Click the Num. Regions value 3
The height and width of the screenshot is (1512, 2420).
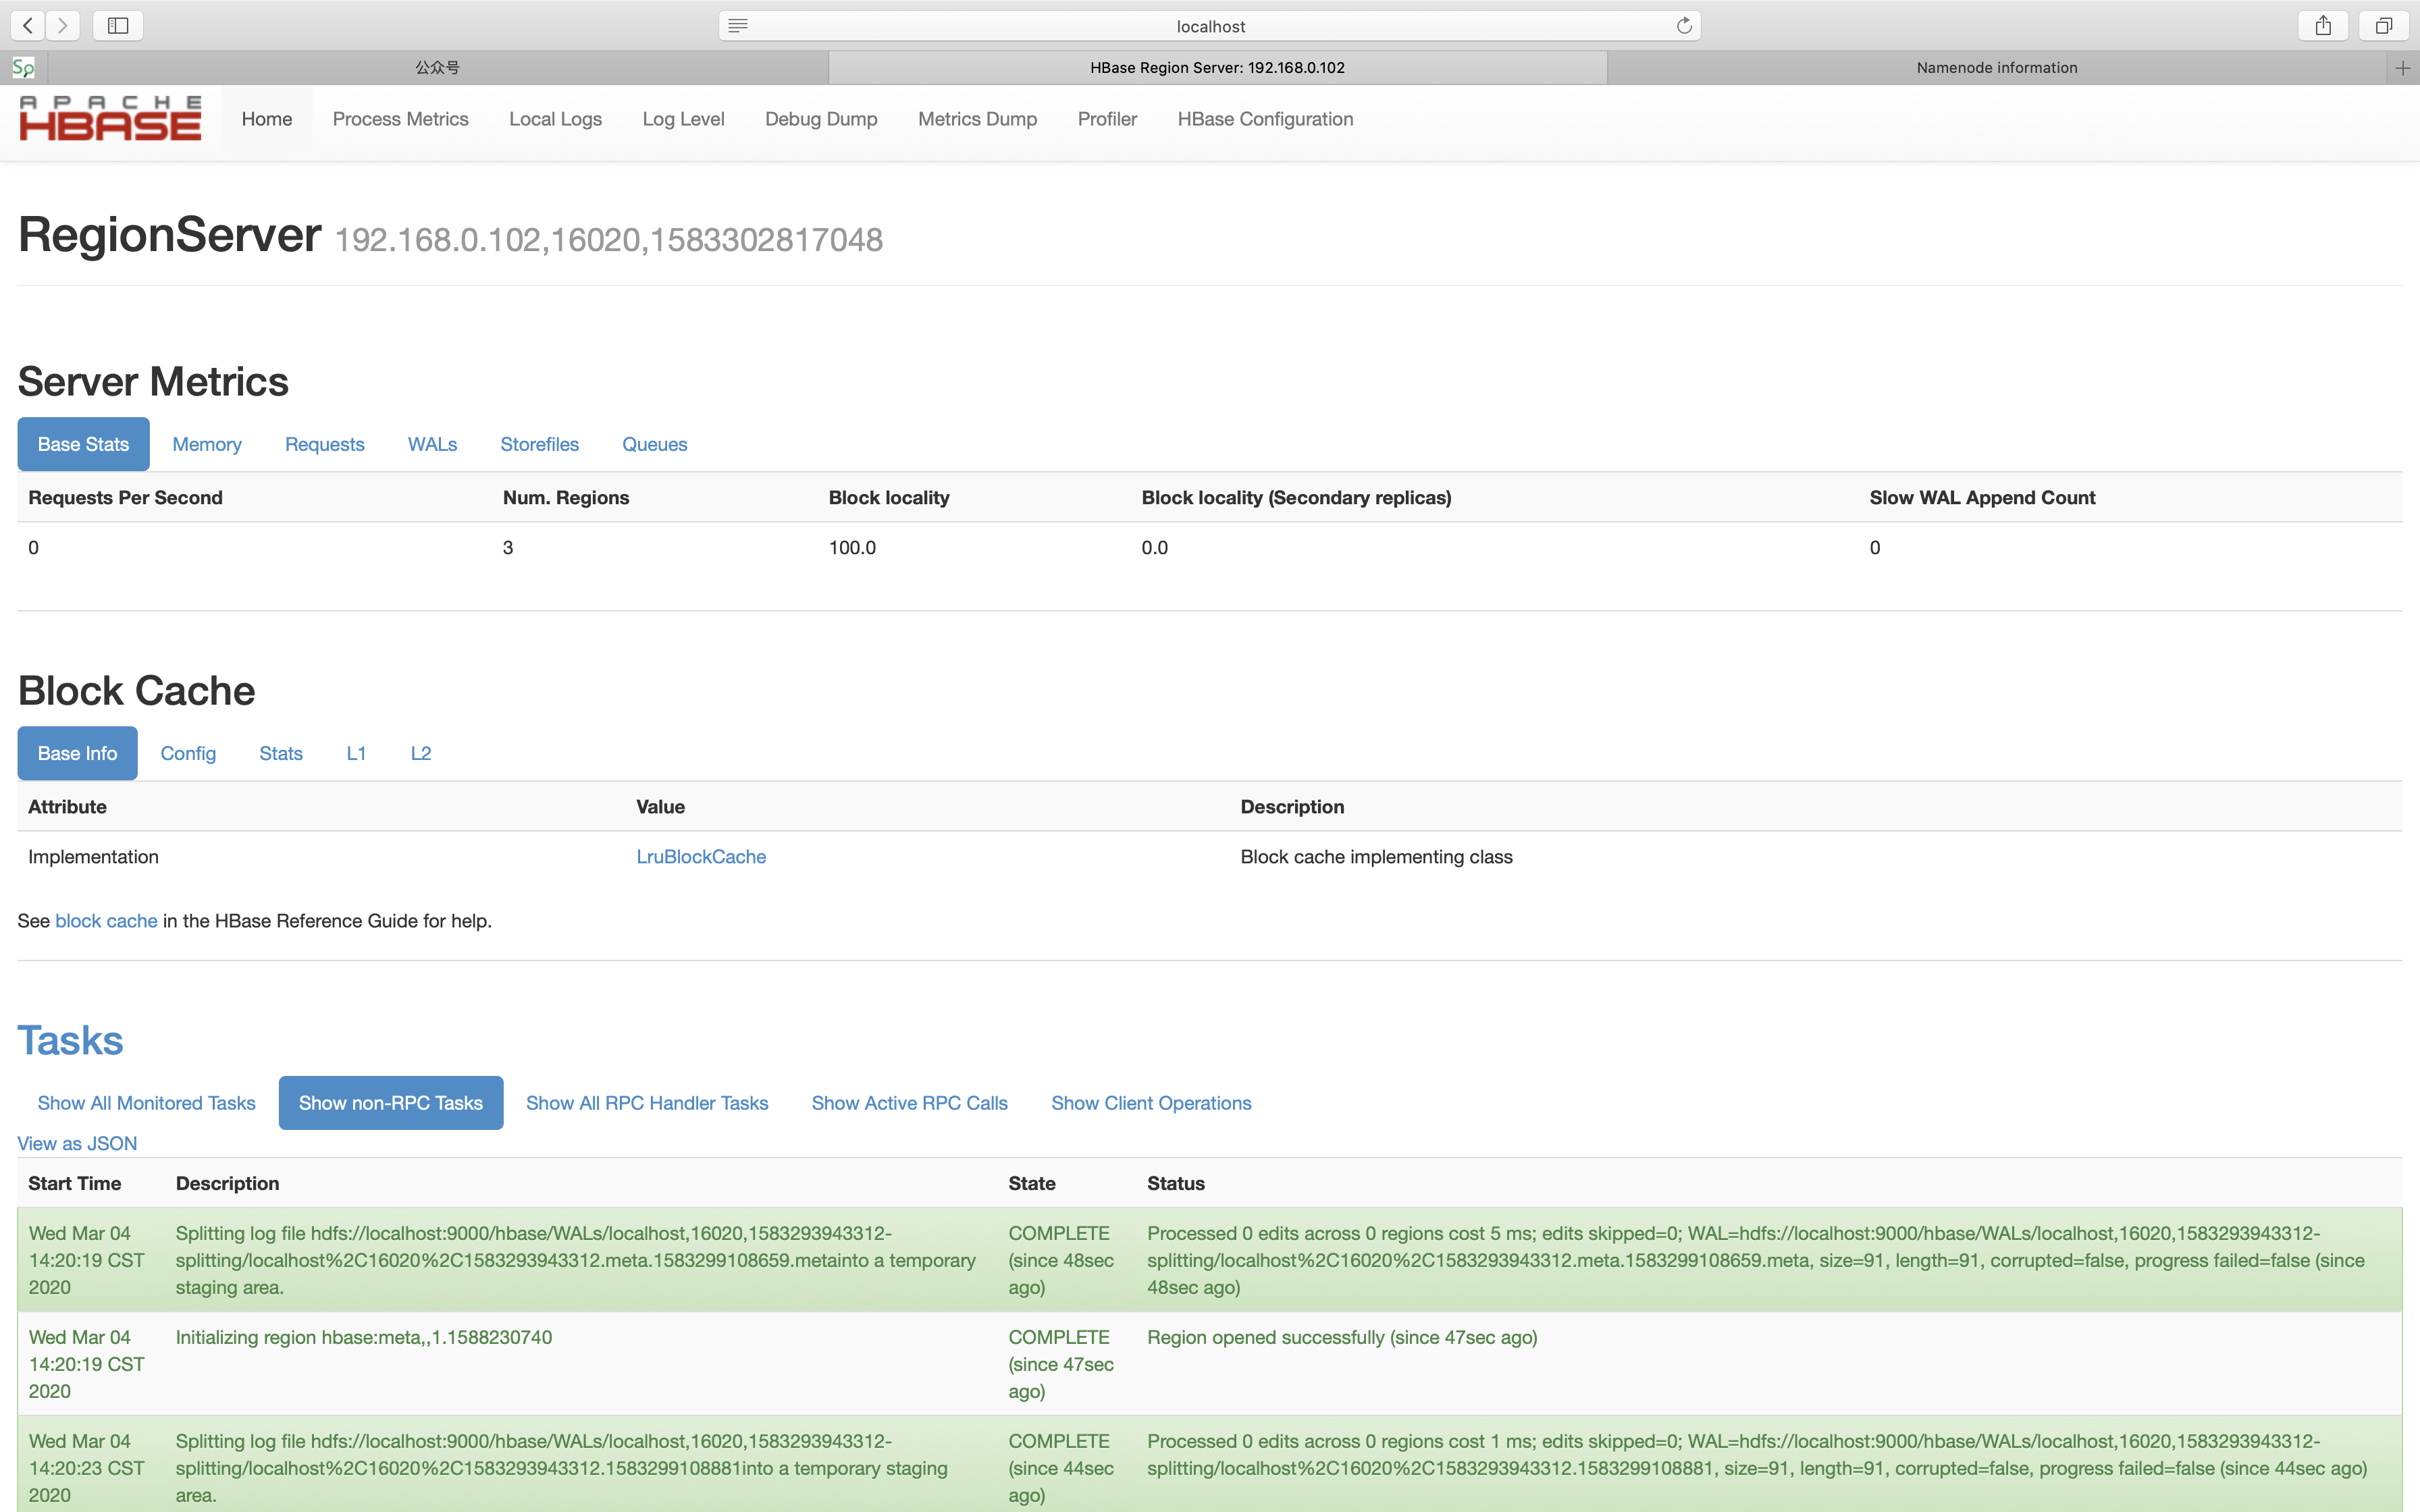(x=508, y=548)
